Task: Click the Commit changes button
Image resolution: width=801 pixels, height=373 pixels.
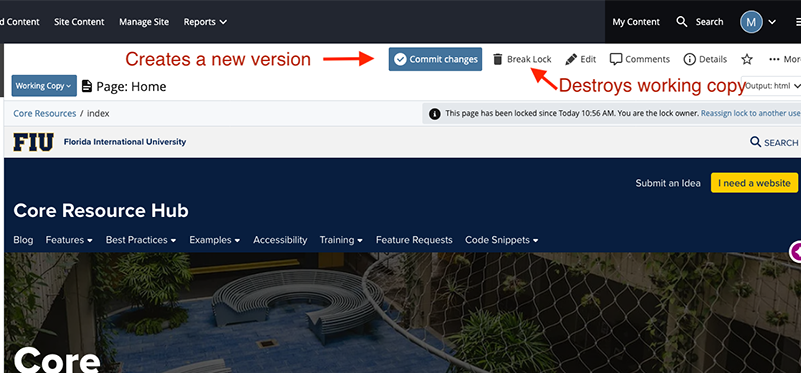Action: point(435,59)
